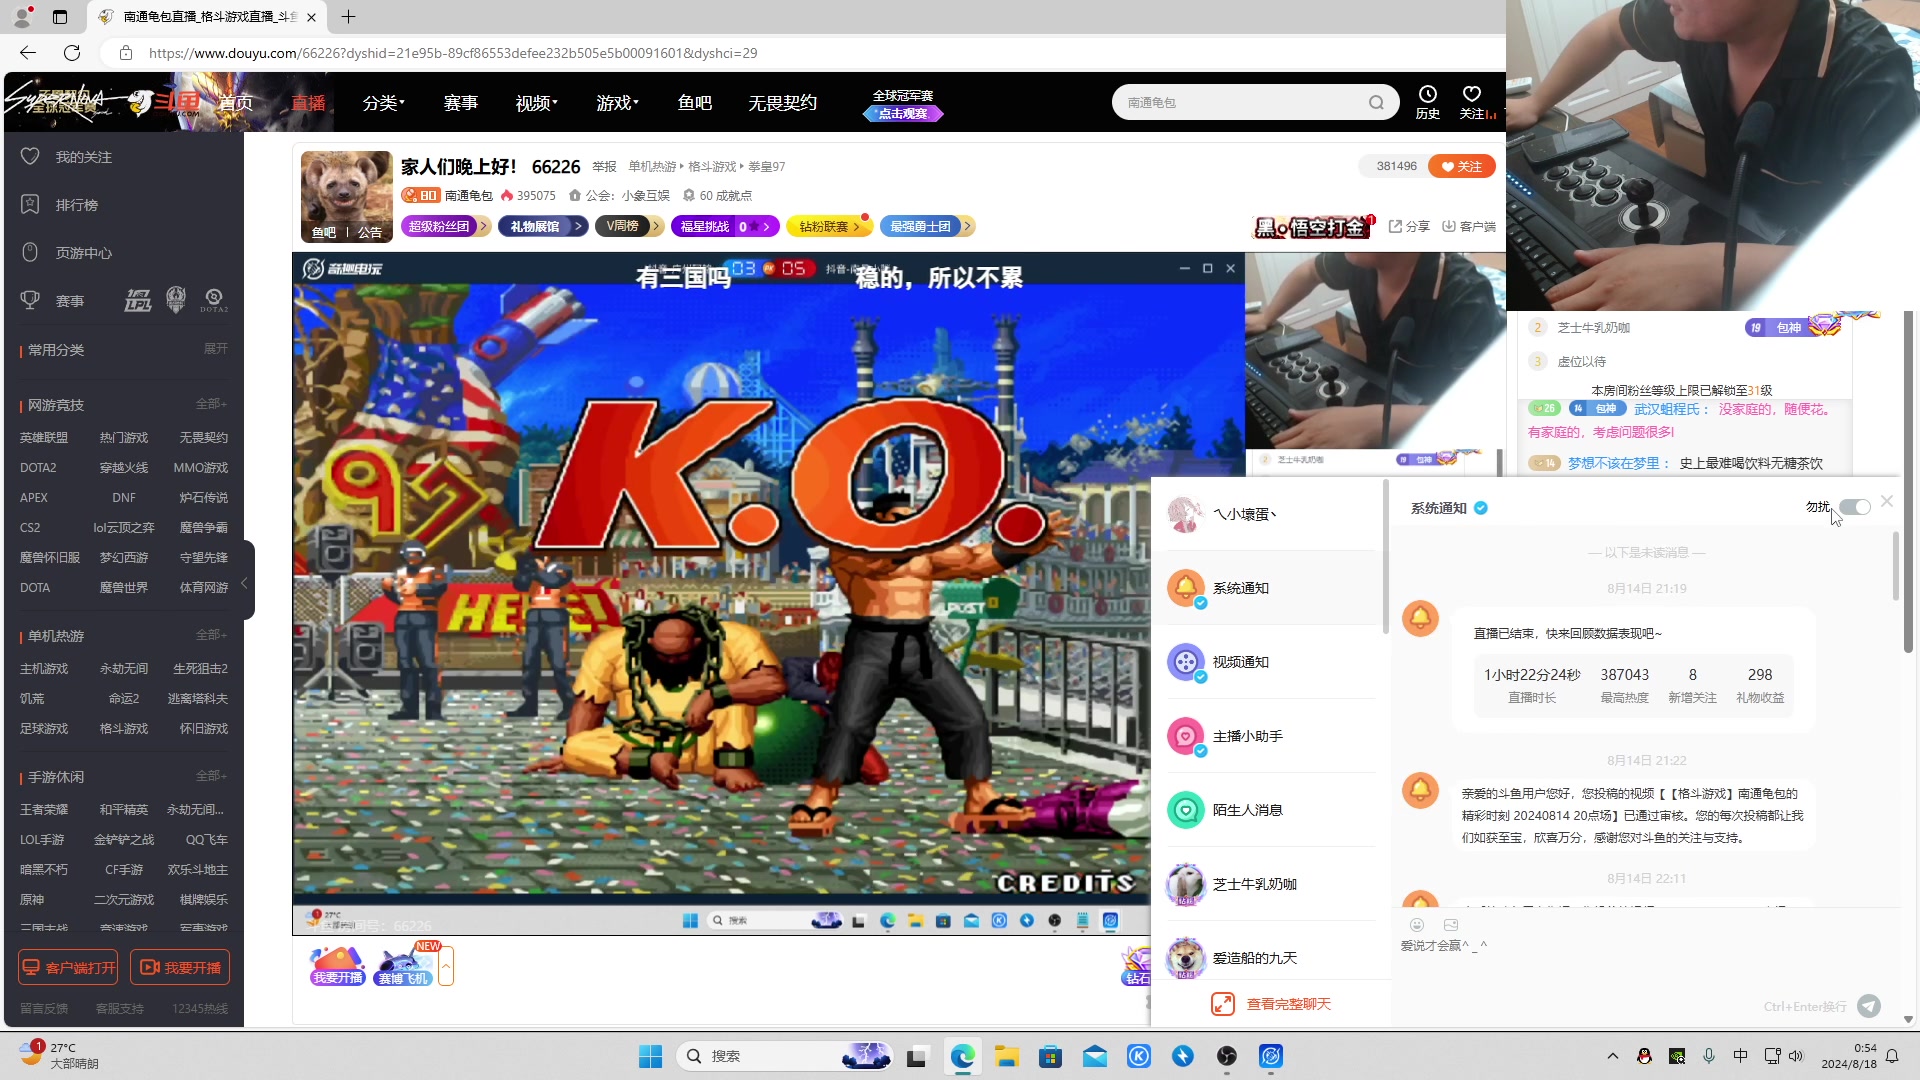
Task: Click the send paper-plane button
Action: pos(1869,1006)
